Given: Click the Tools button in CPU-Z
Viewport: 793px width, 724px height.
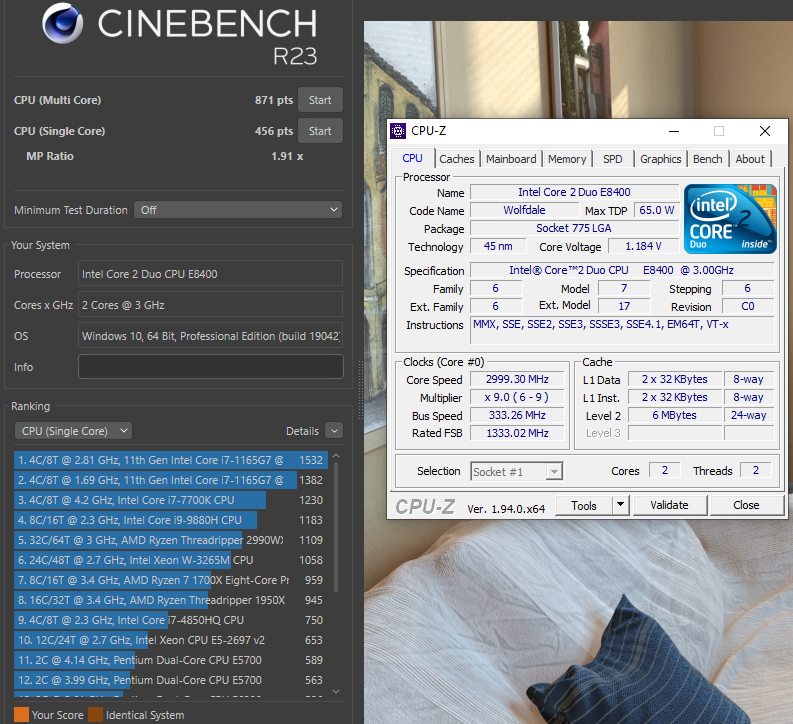Looking at the screenshot, I should (584, 506).
